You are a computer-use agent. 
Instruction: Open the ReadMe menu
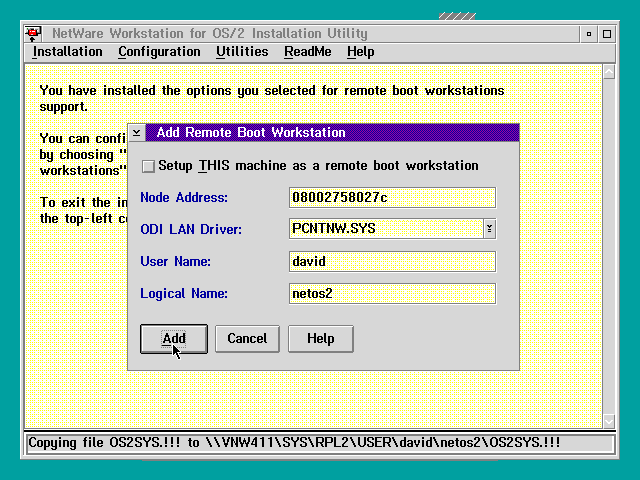coord(308,52)
